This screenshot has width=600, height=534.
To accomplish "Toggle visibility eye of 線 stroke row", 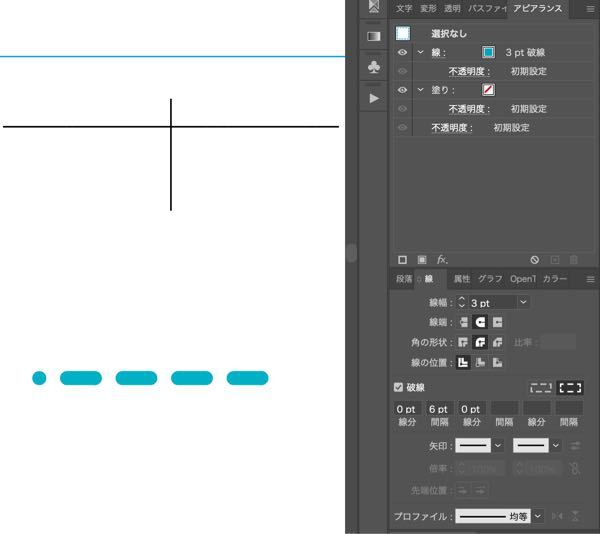I will point(402,52).
